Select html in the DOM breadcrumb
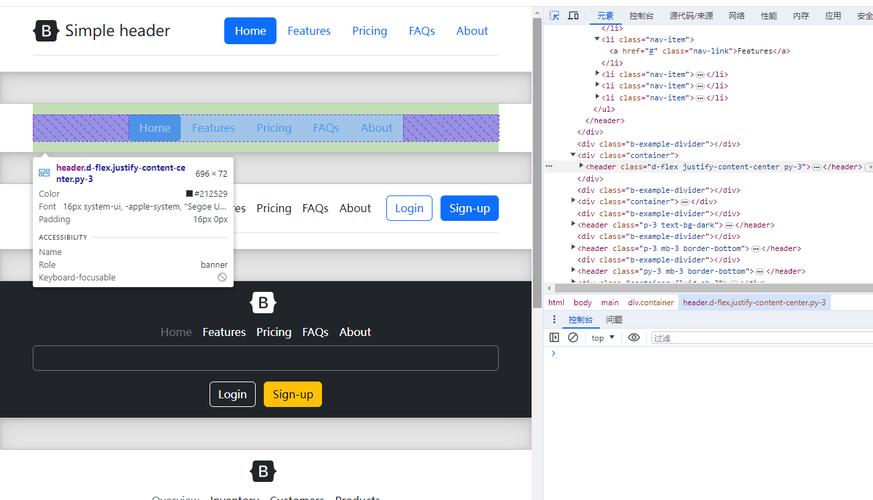Image resolution: width=873 pixels, height=500 pixels. (556, 302)
